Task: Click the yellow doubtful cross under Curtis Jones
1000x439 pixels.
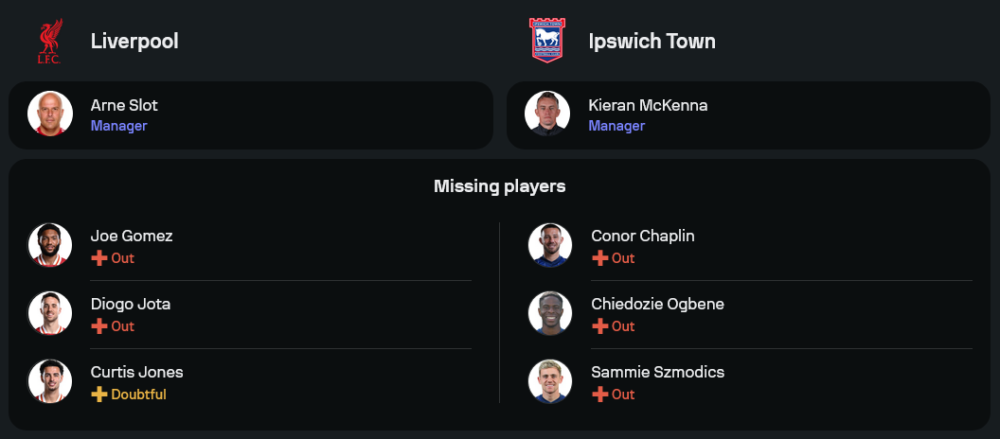Action: pyautogui.click(x=99, y=394)
